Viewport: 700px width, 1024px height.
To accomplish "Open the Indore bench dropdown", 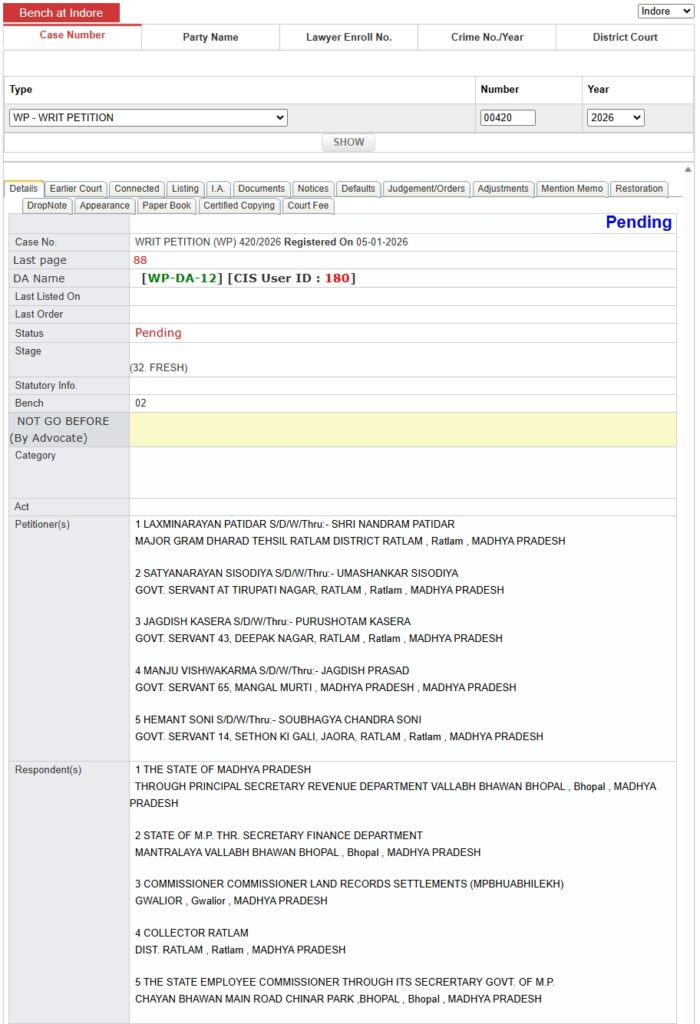I will click(x=665, y=11).
